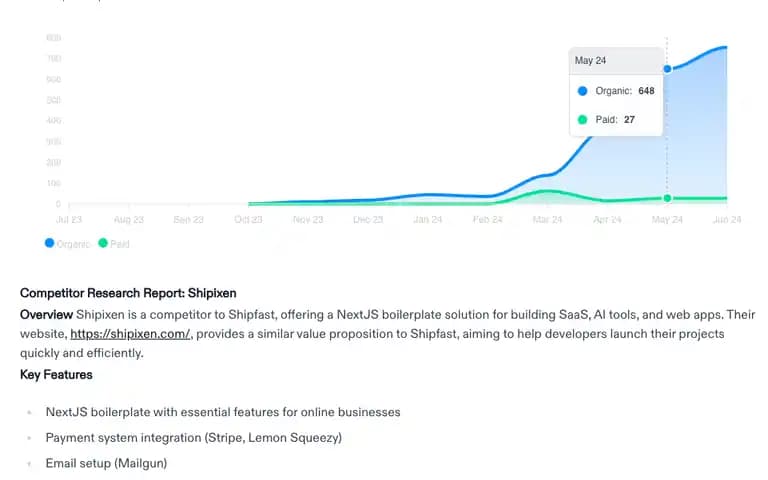This screenshot has width=768, height=480.
Task: Click the Jul 23 axis label
Action: click(x=69, y=219)
